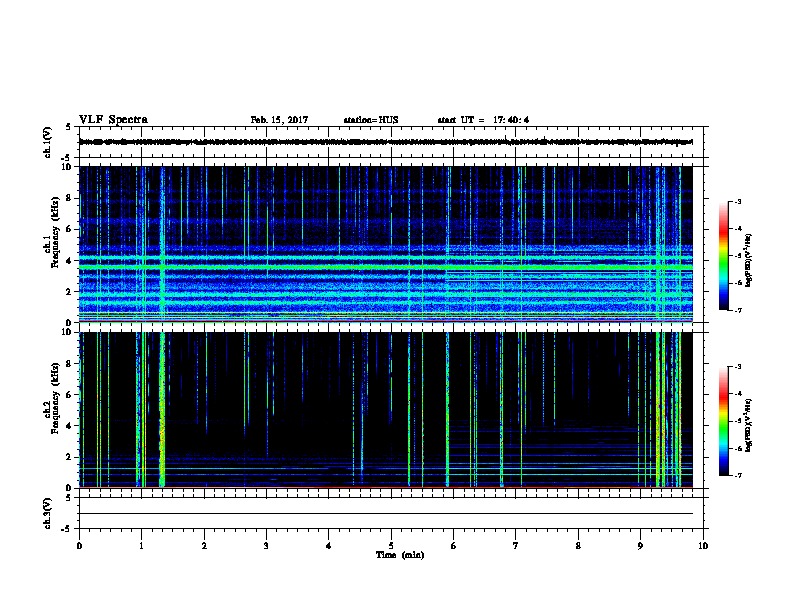Image resolution: width=792 pixels, height=612 pixels.
Task: Click tick label 4 on the Time axis
Action: 329,546
